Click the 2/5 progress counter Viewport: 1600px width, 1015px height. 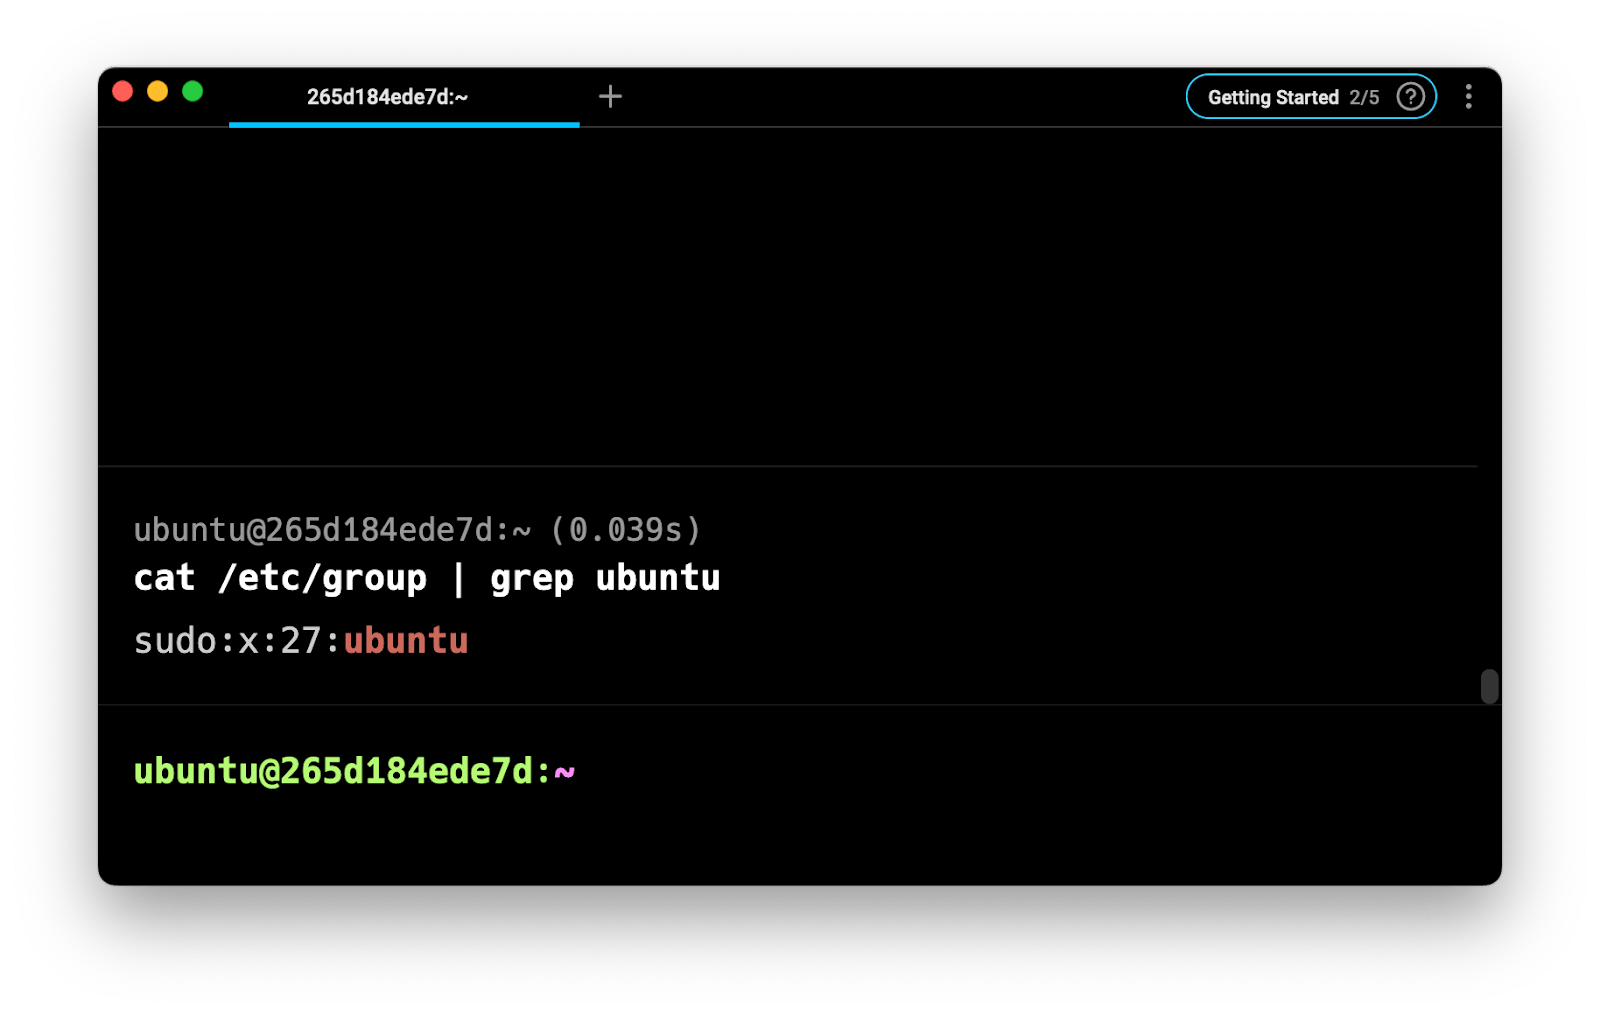tap(1364, 97)
